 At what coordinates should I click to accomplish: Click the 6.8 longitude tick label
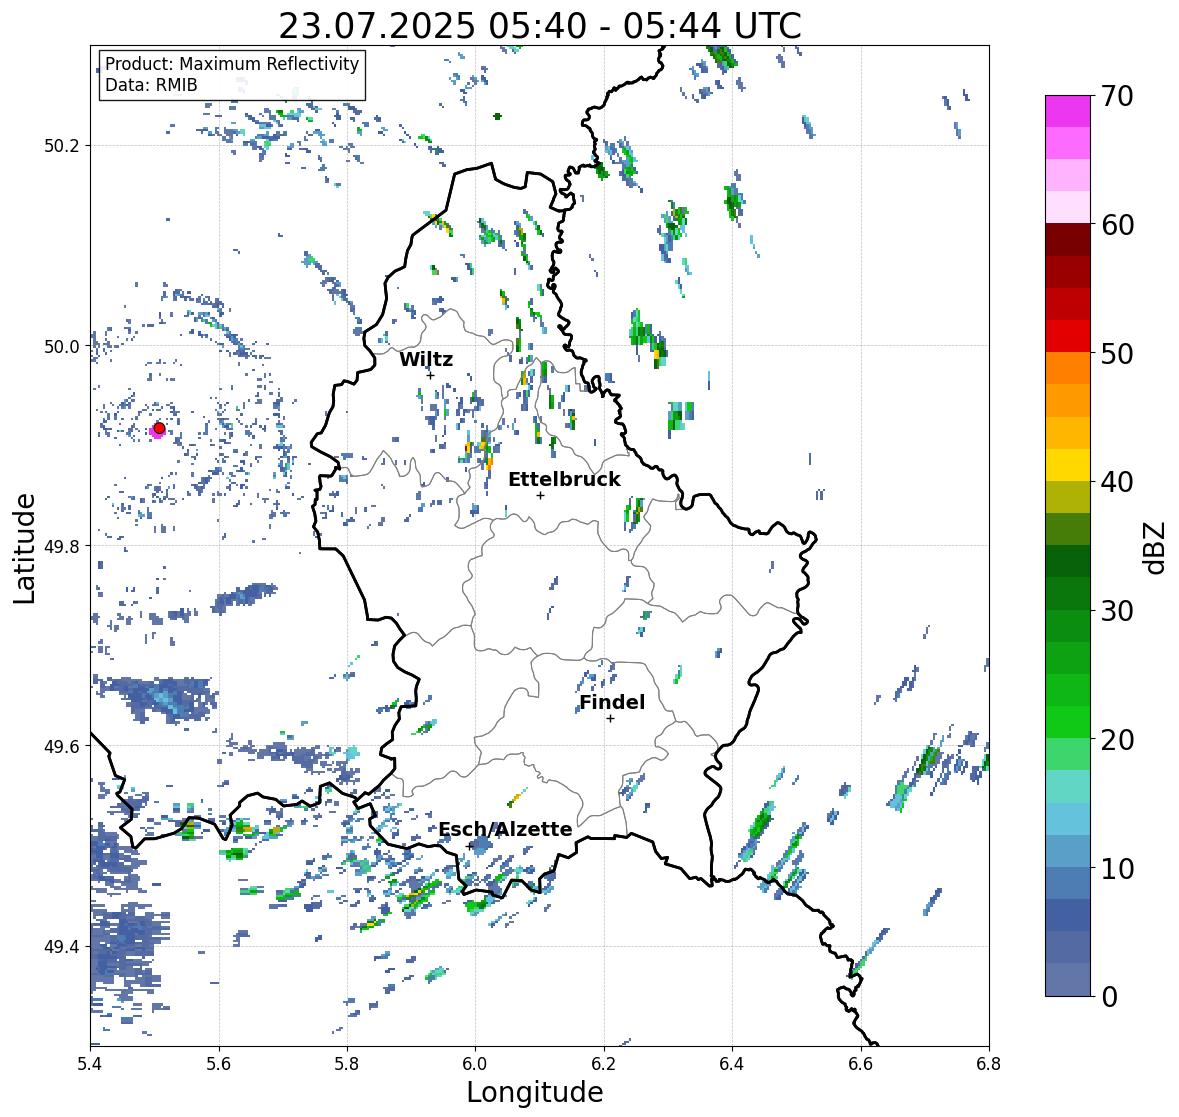tap(989, 1064)
